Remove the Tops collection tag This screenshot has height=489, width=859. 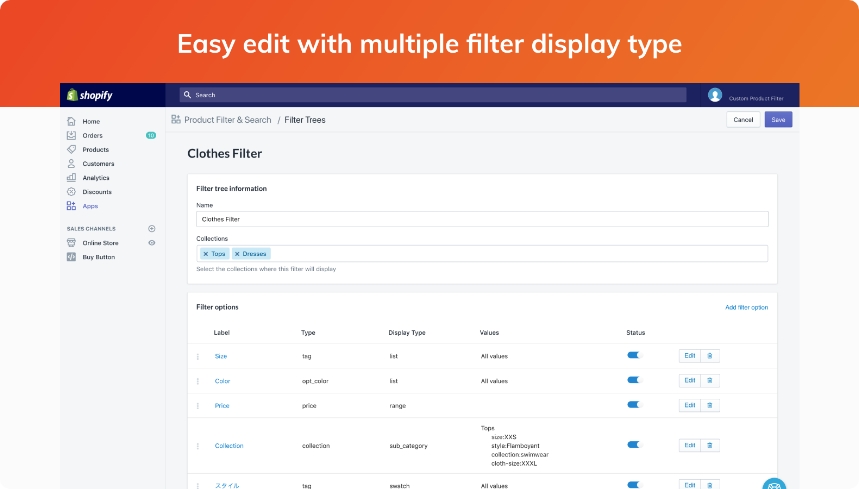click(x=206, y=254)
